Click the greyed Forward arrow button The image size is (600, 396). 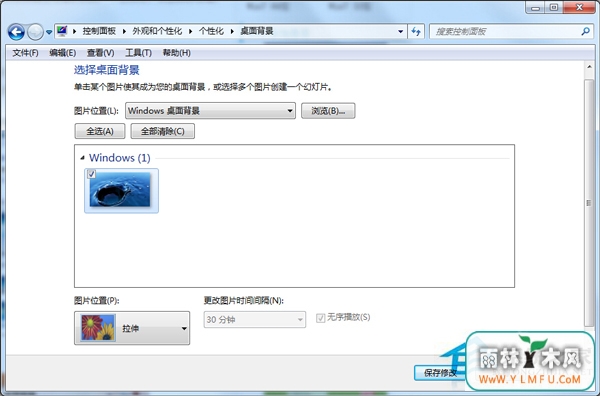[x=35, y=32]
